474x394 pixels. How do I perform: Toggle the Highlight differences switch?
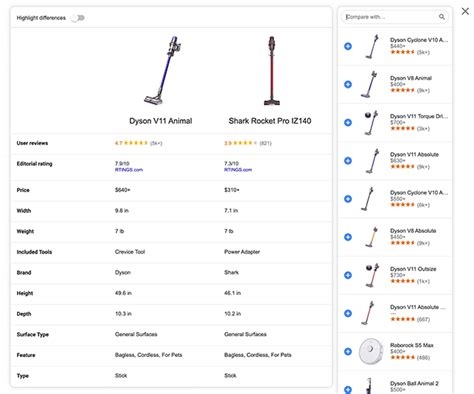pos(78,18)
